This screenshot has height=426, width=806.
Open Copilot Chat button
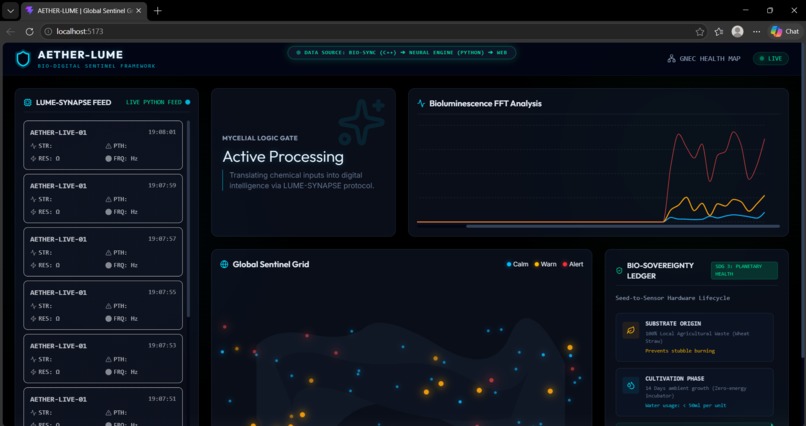coord(785,32)
